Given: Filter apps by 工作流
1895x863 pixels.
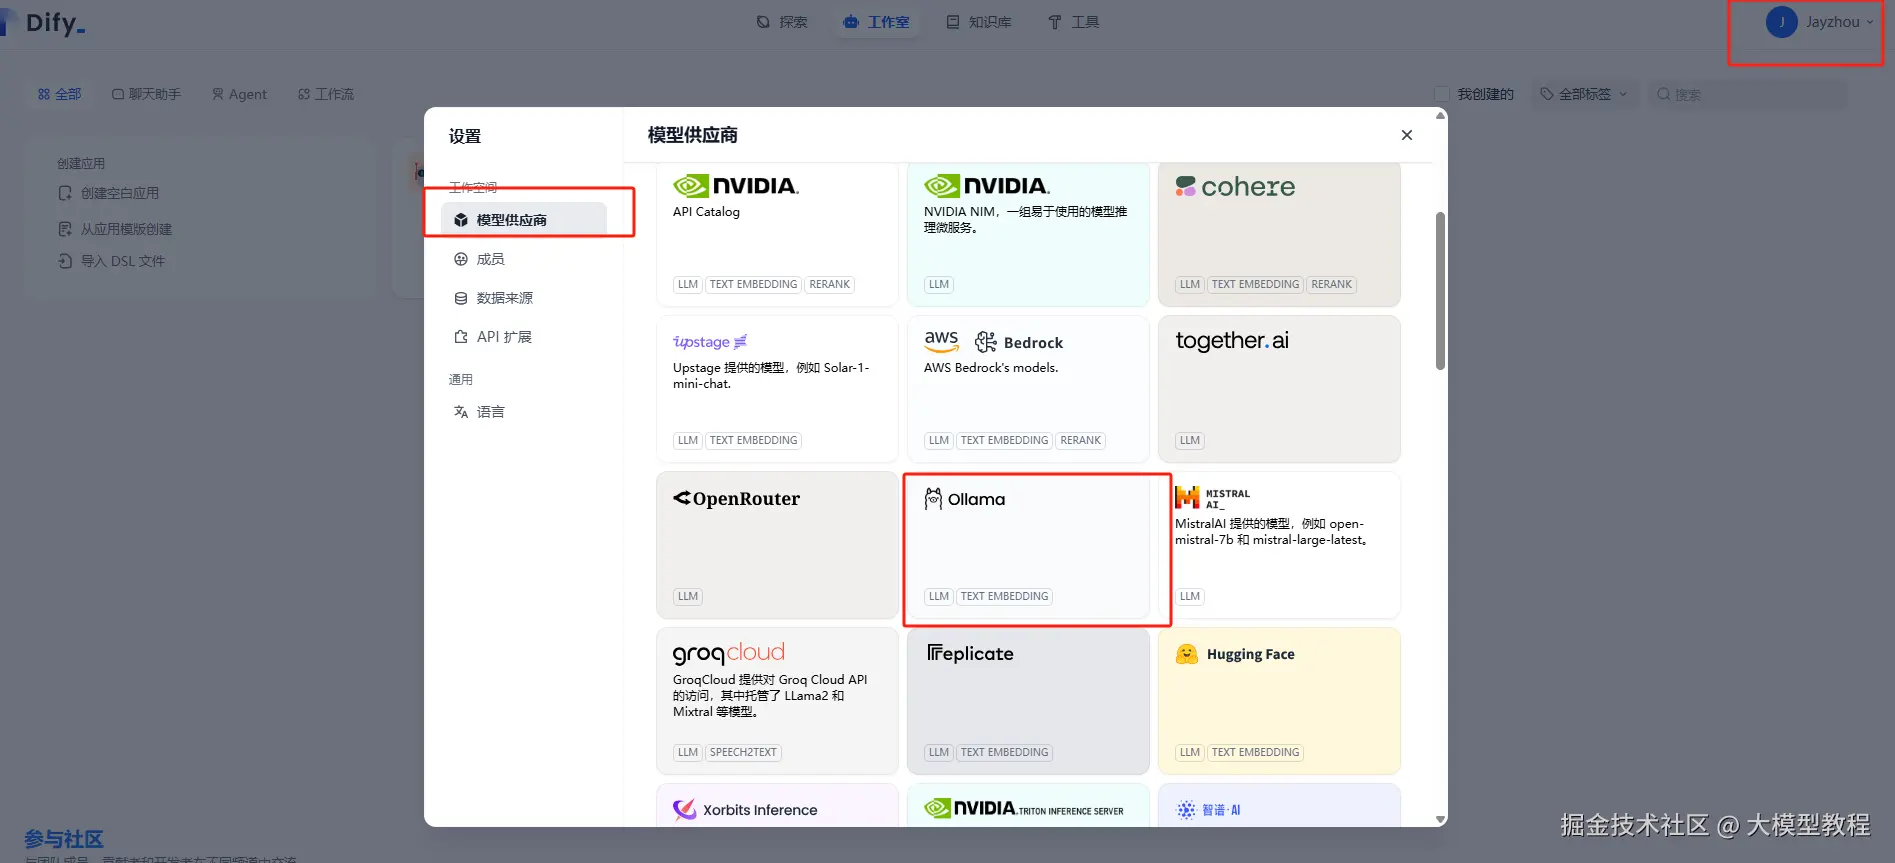Looking at the screenshot, I should tap(326, 94).
